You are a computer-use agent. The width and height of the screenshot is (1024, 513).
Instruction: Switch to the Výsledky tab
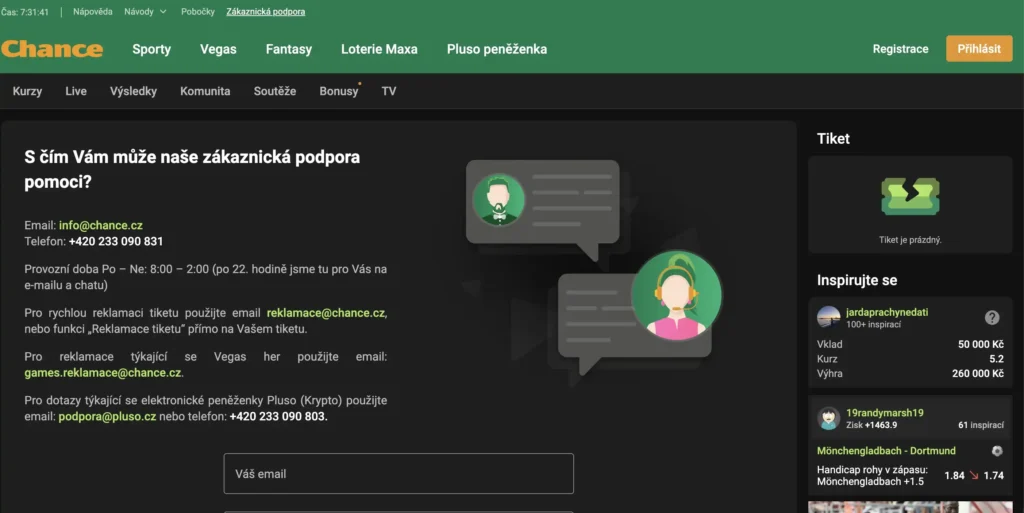tap(133, 91)
